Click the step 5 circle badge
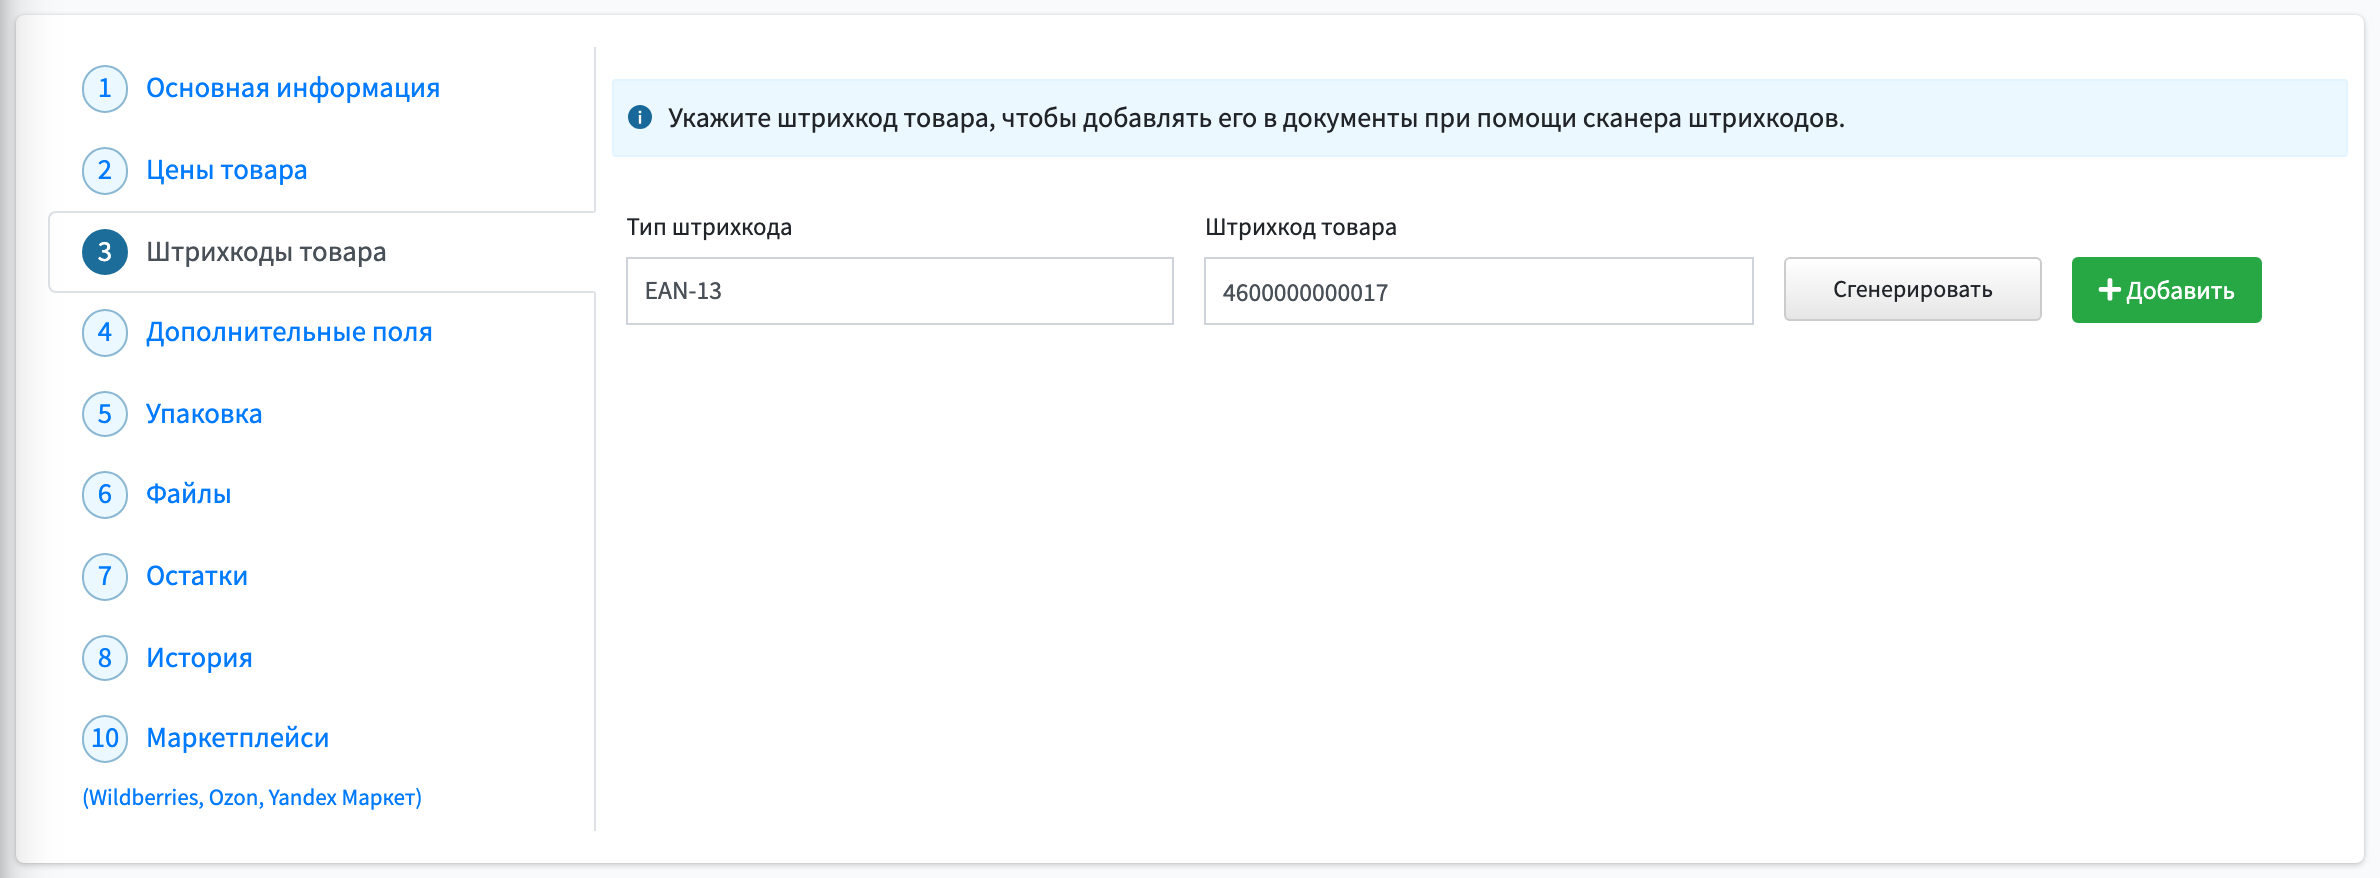The image size is (2380, 878). coord(105,414)
